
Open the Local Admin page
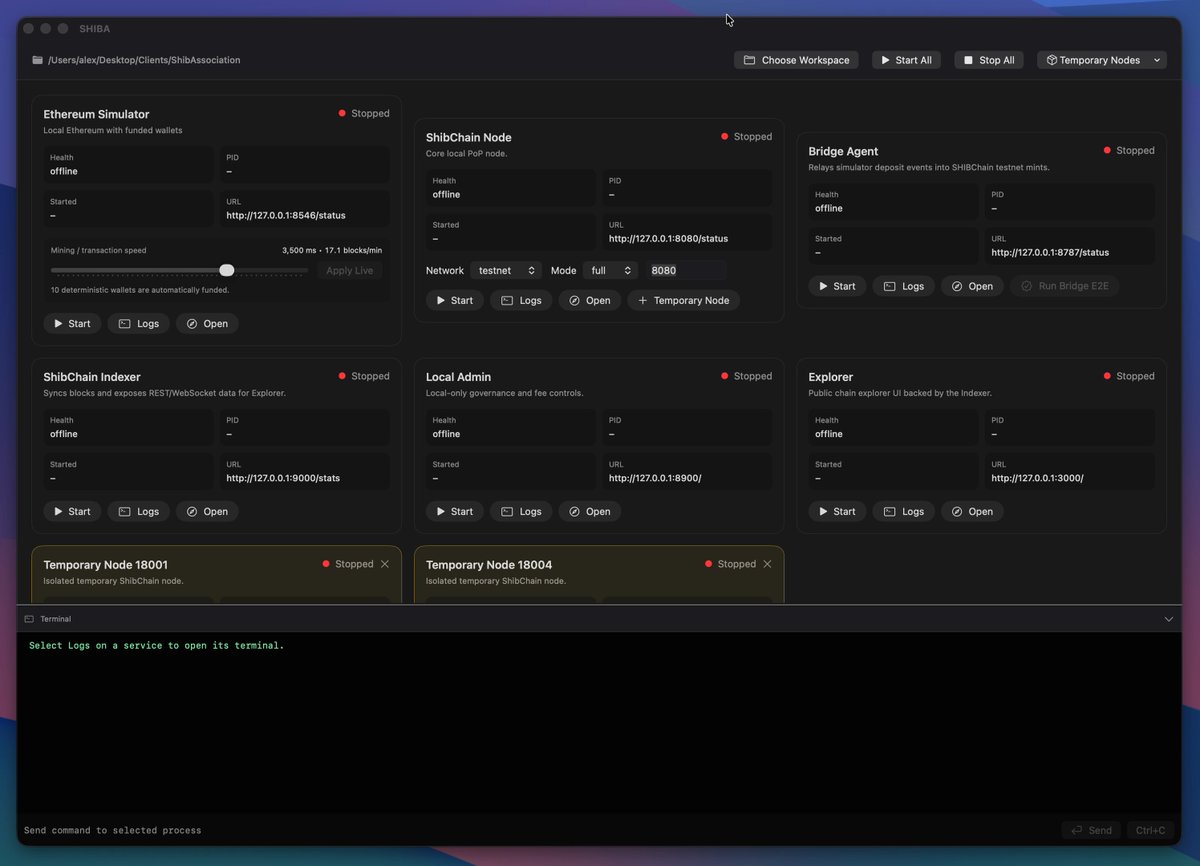pyautogui.click(x=590, y=511)
